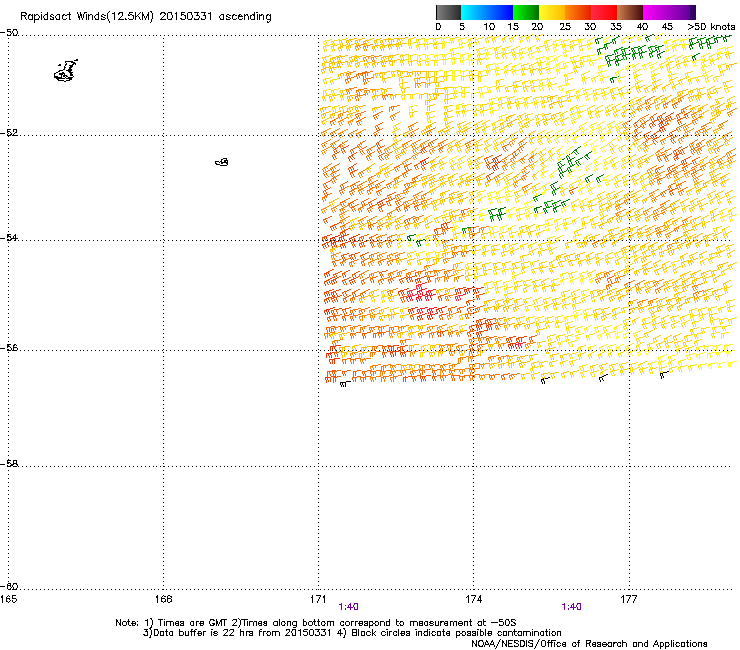Image resolution: width=740 pixels, height=650 pixels.
Task: Click the '177' longitude axis label
Action: point(628,599)
